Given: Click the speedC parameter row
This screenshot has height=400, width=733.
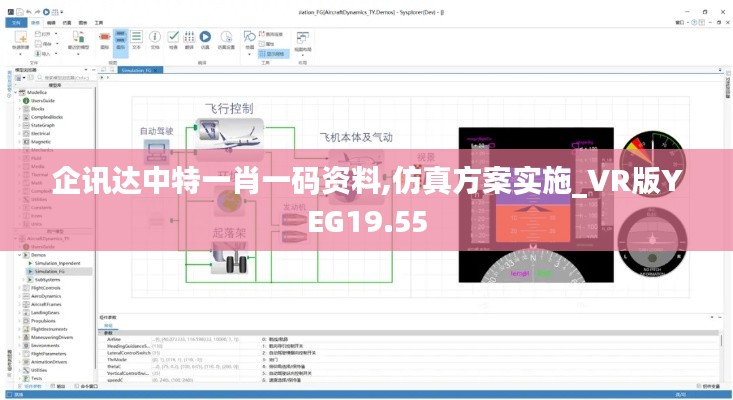Looking at the screenshot, I should (411, 380).
